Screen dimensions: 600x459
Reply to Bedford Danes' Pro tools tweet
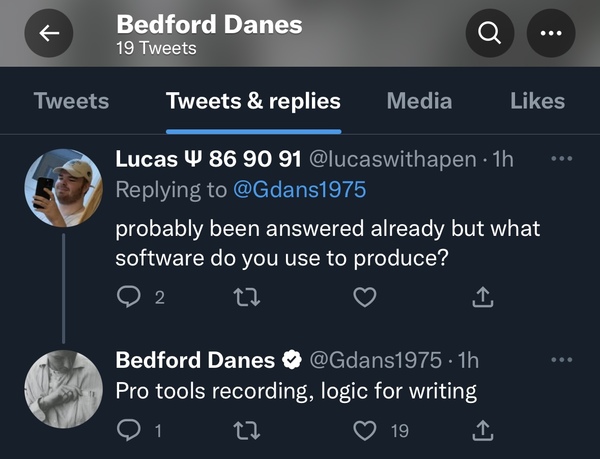point(129,430)
